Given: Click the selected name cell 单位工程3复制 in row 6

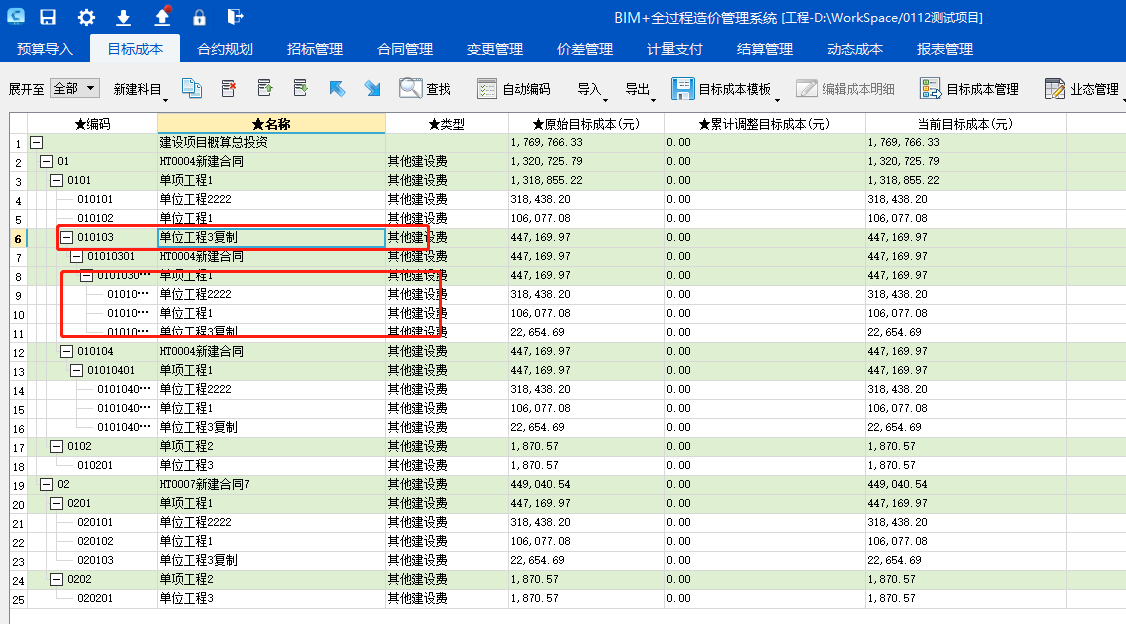Looking at the screenshot, I should [x=271, y=238].
